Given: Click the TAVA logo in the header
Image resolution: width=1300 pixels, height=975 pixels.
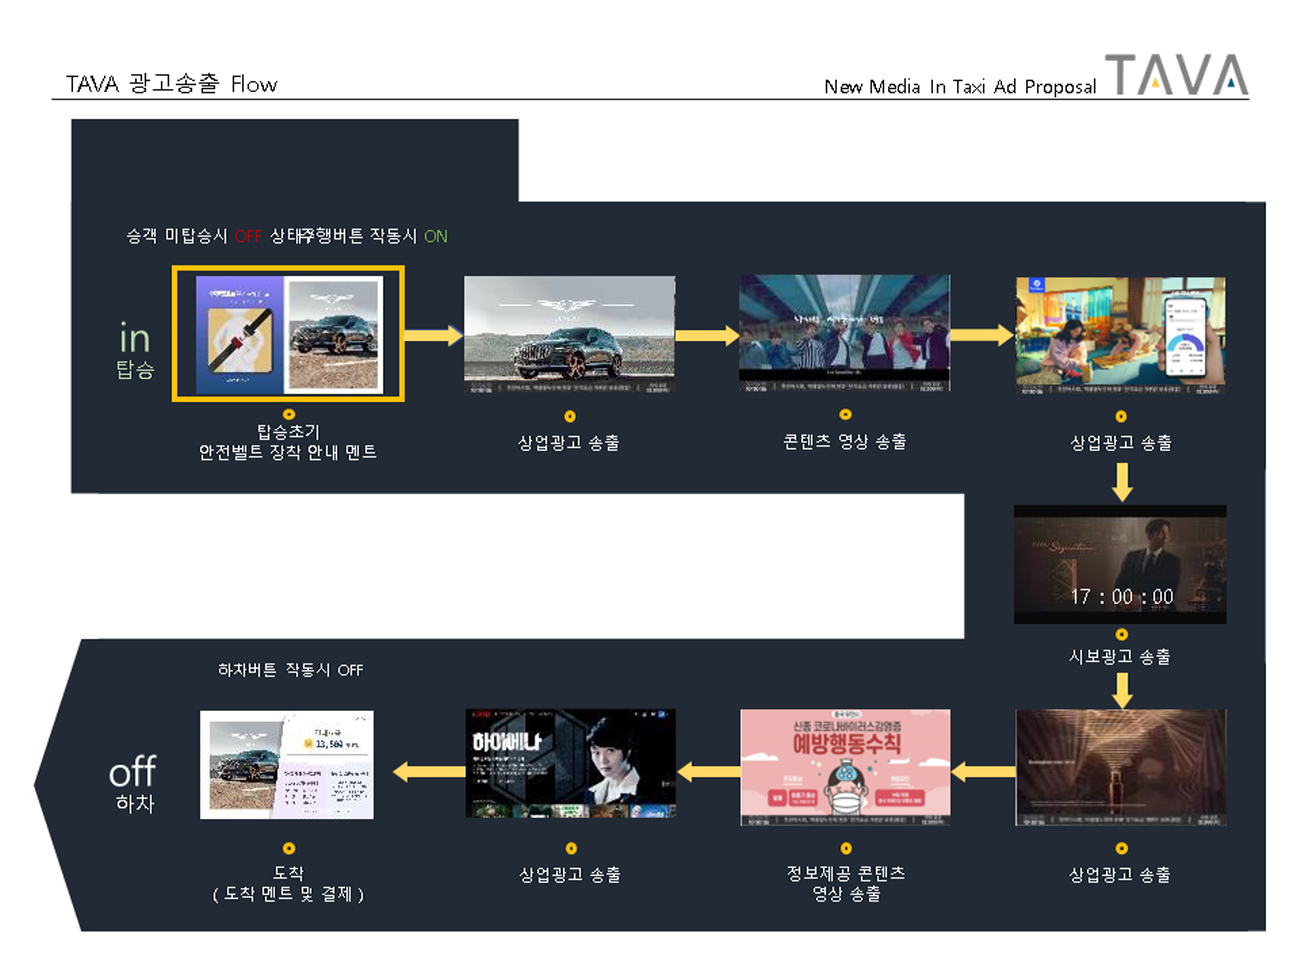Looking at the screenshot, I should [1176, 75].
